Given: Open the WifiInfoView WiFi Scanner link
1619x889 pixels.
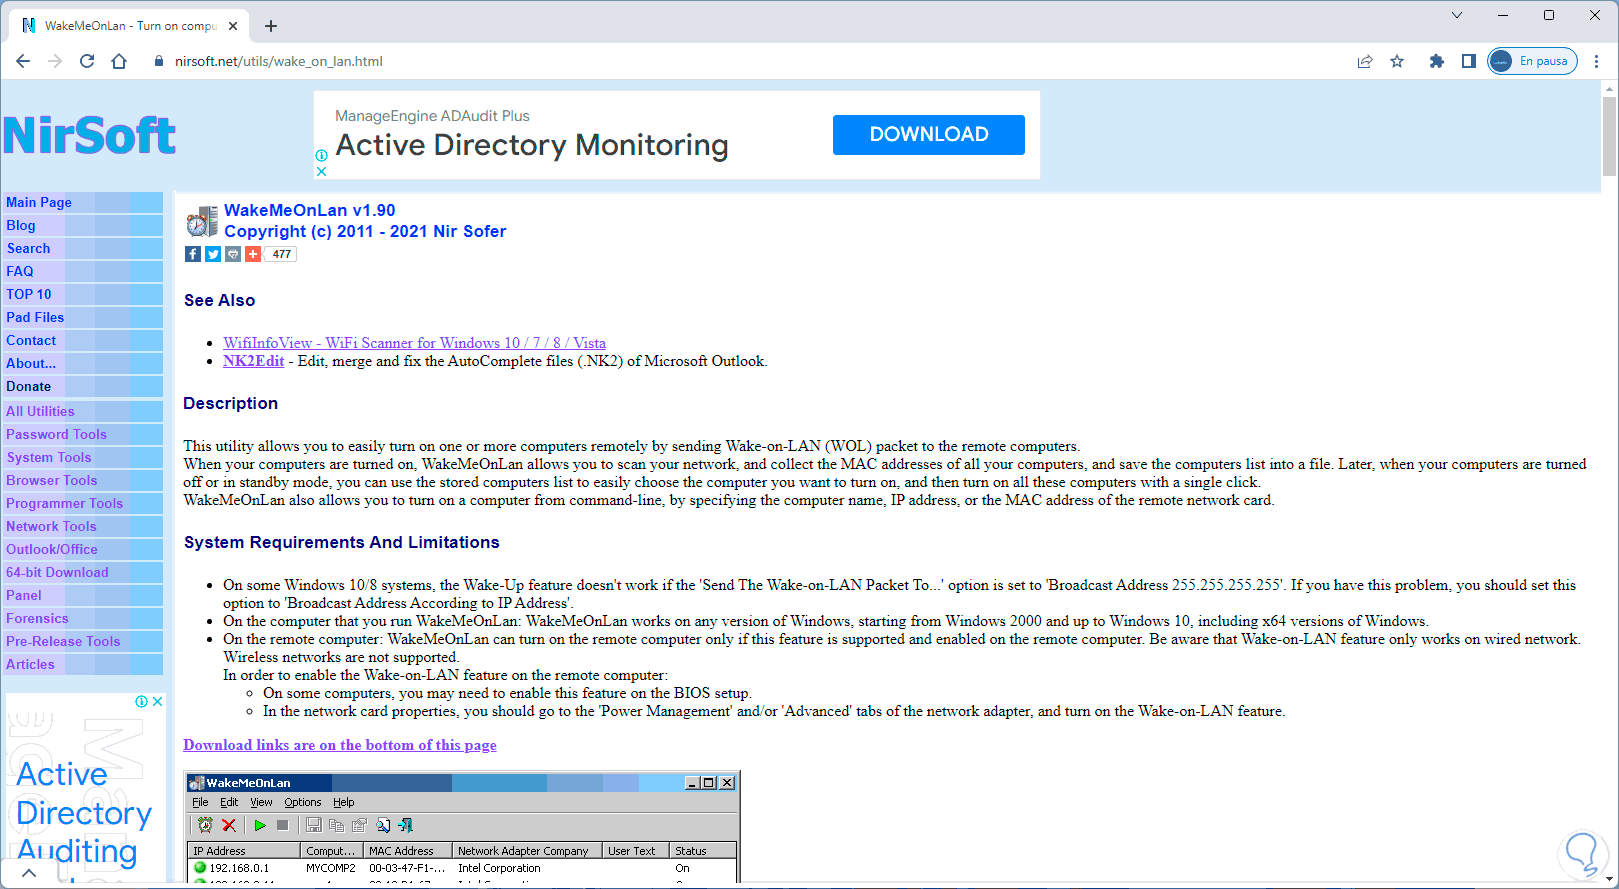Looking at the screenshot, I should click(414, 343).
